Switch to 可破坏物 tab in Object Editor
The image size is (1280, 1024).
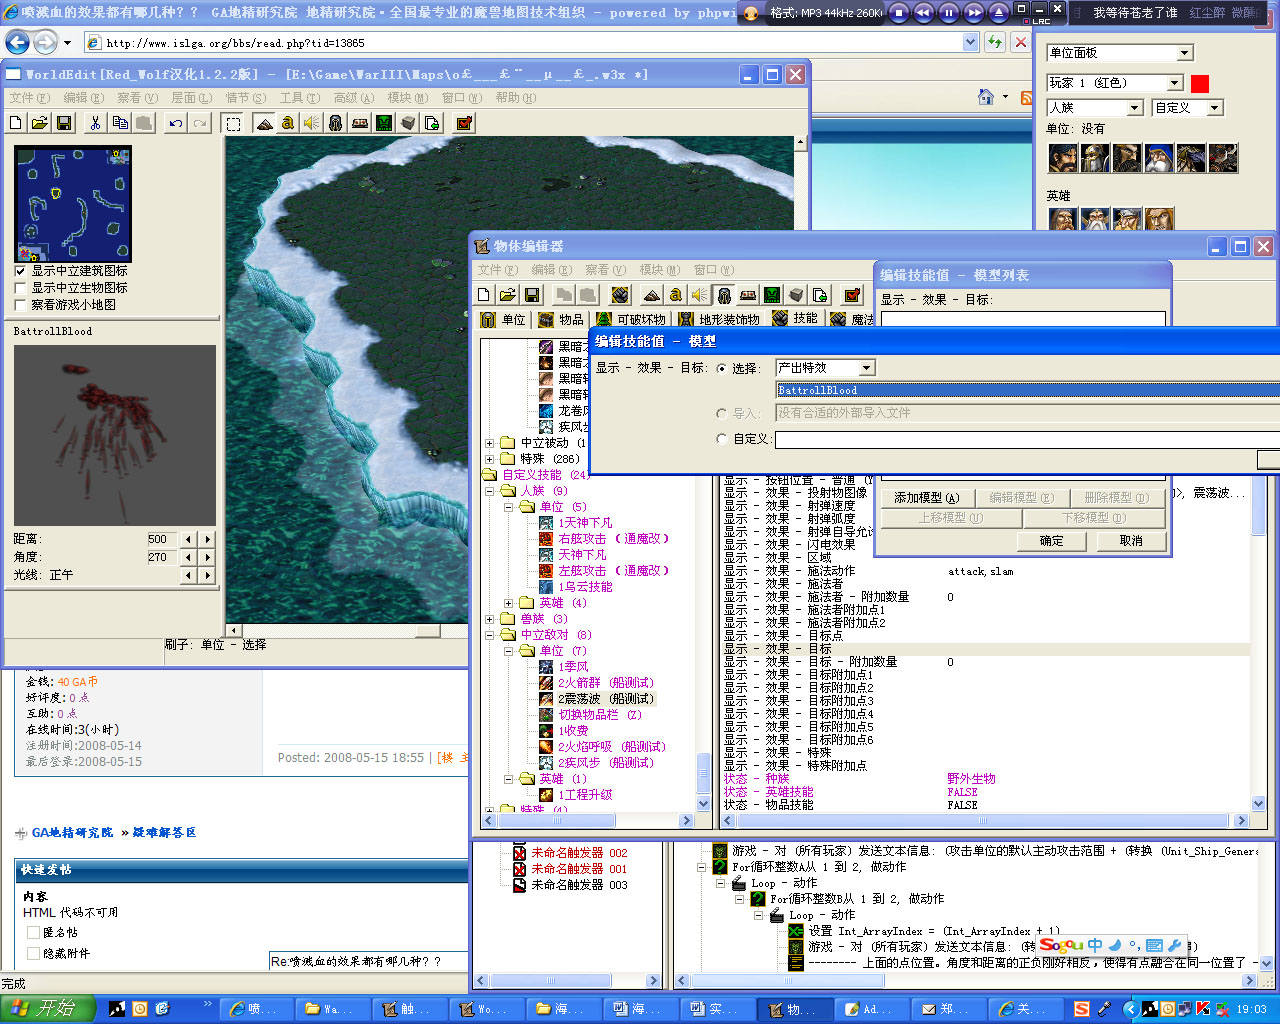[x=630, y=319]
